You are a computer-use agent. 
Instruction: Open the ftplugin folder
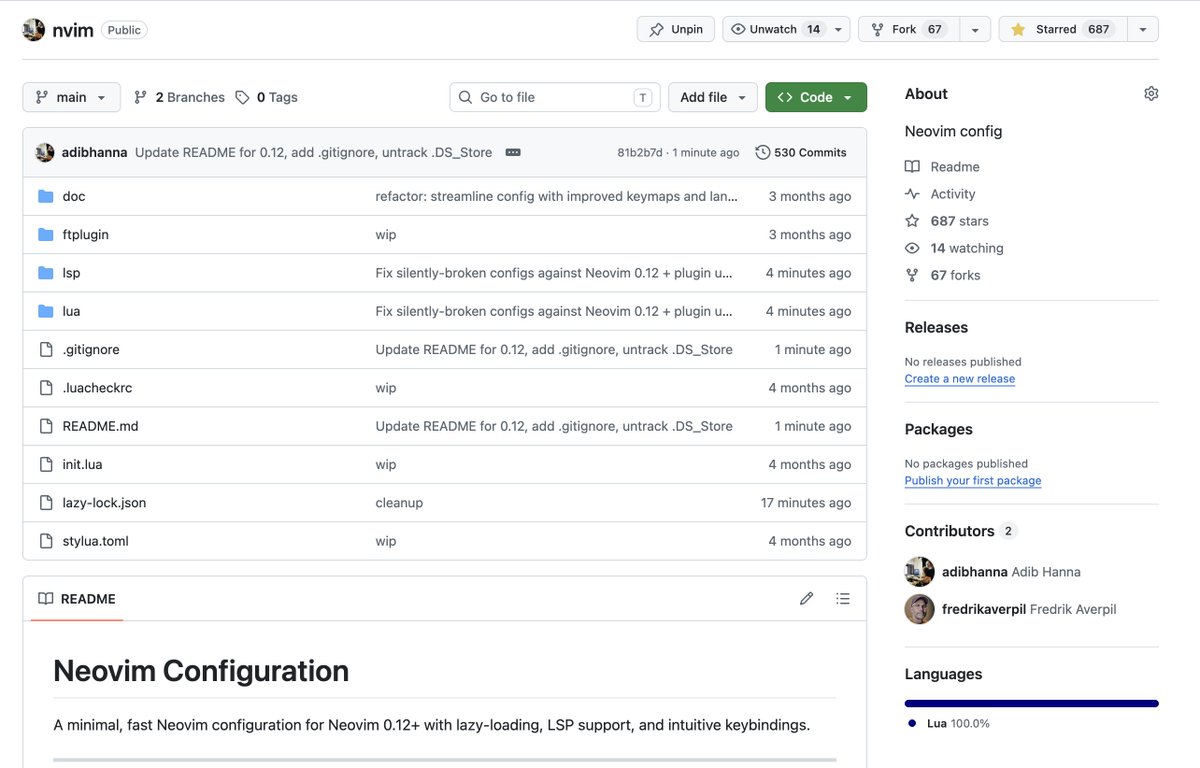point(86,235)
